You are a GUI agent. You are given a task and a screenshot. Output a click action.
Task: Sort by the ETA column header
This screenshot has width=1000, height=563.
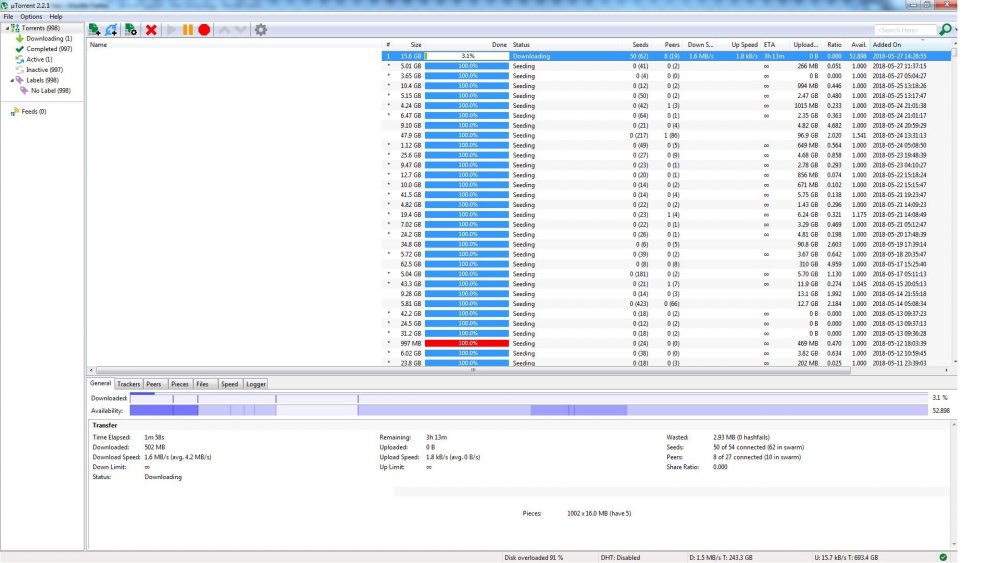click(x=774, y=45)
